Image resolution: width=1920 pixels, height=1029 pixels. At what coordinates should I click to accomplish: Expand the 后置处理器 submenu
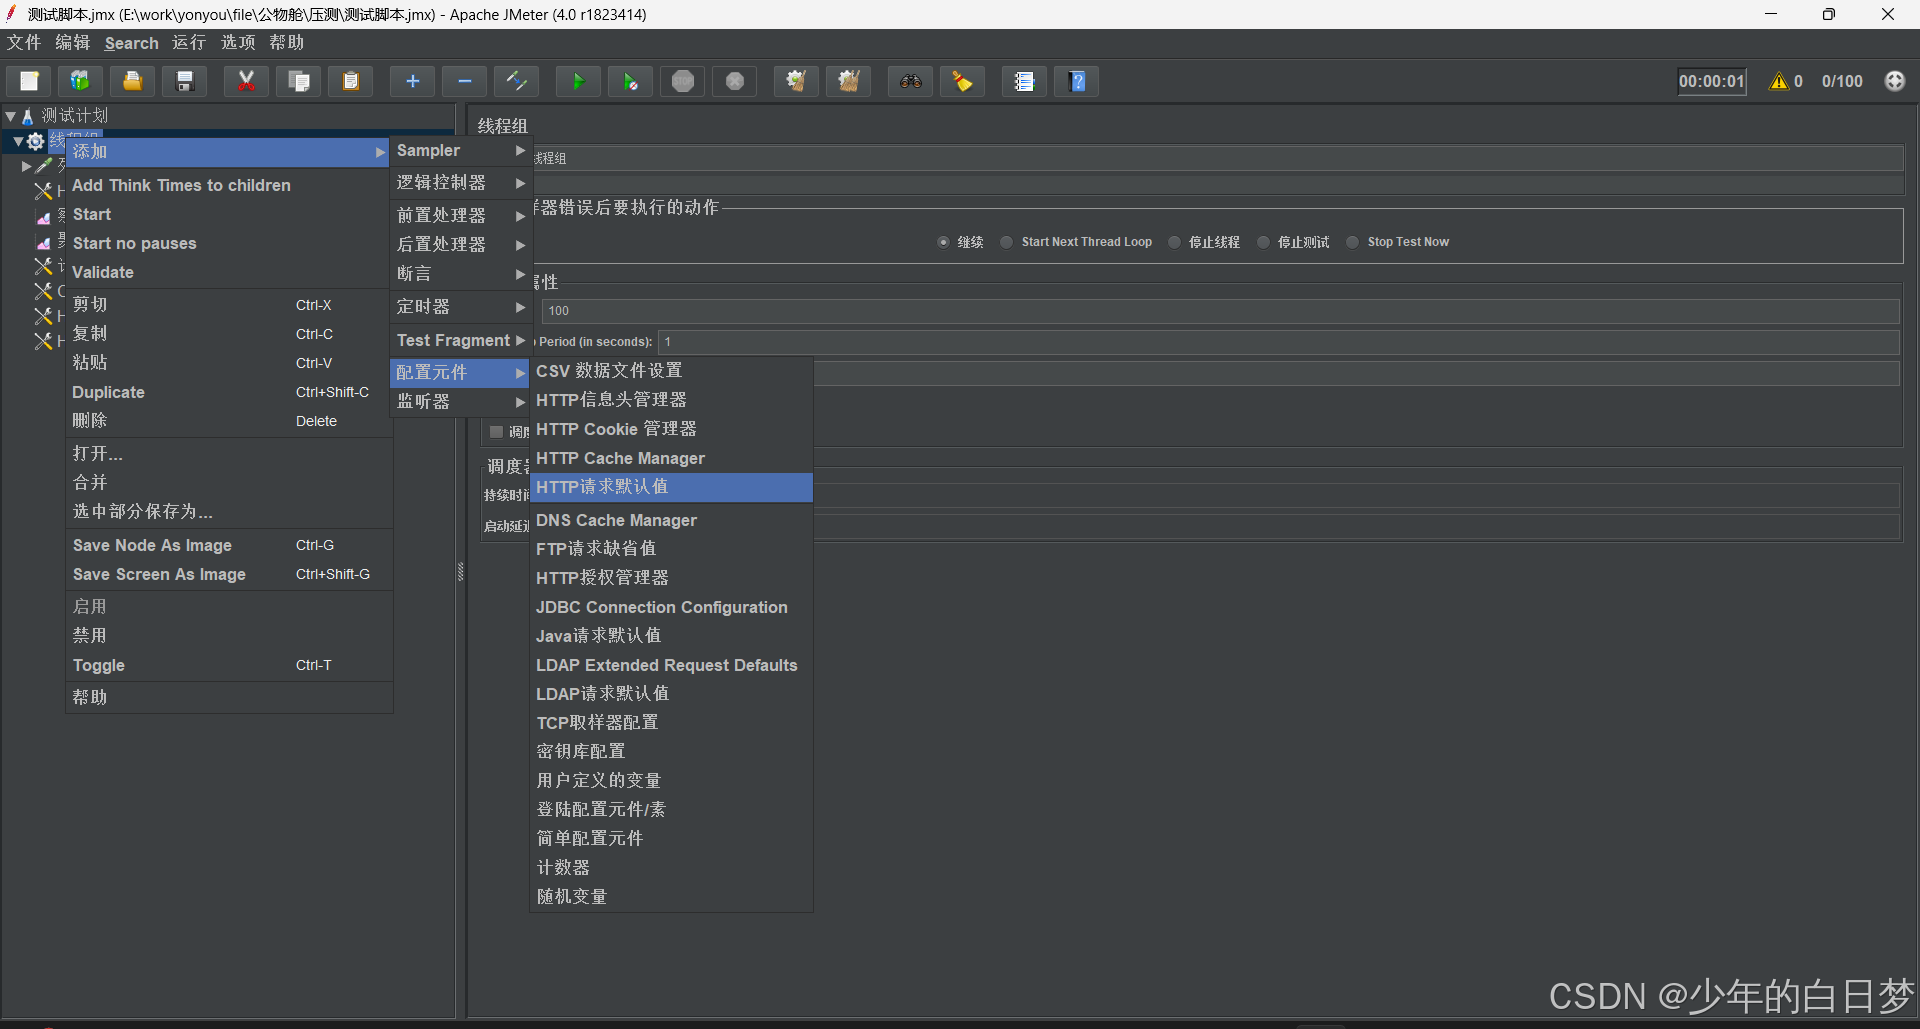(461, 244)
